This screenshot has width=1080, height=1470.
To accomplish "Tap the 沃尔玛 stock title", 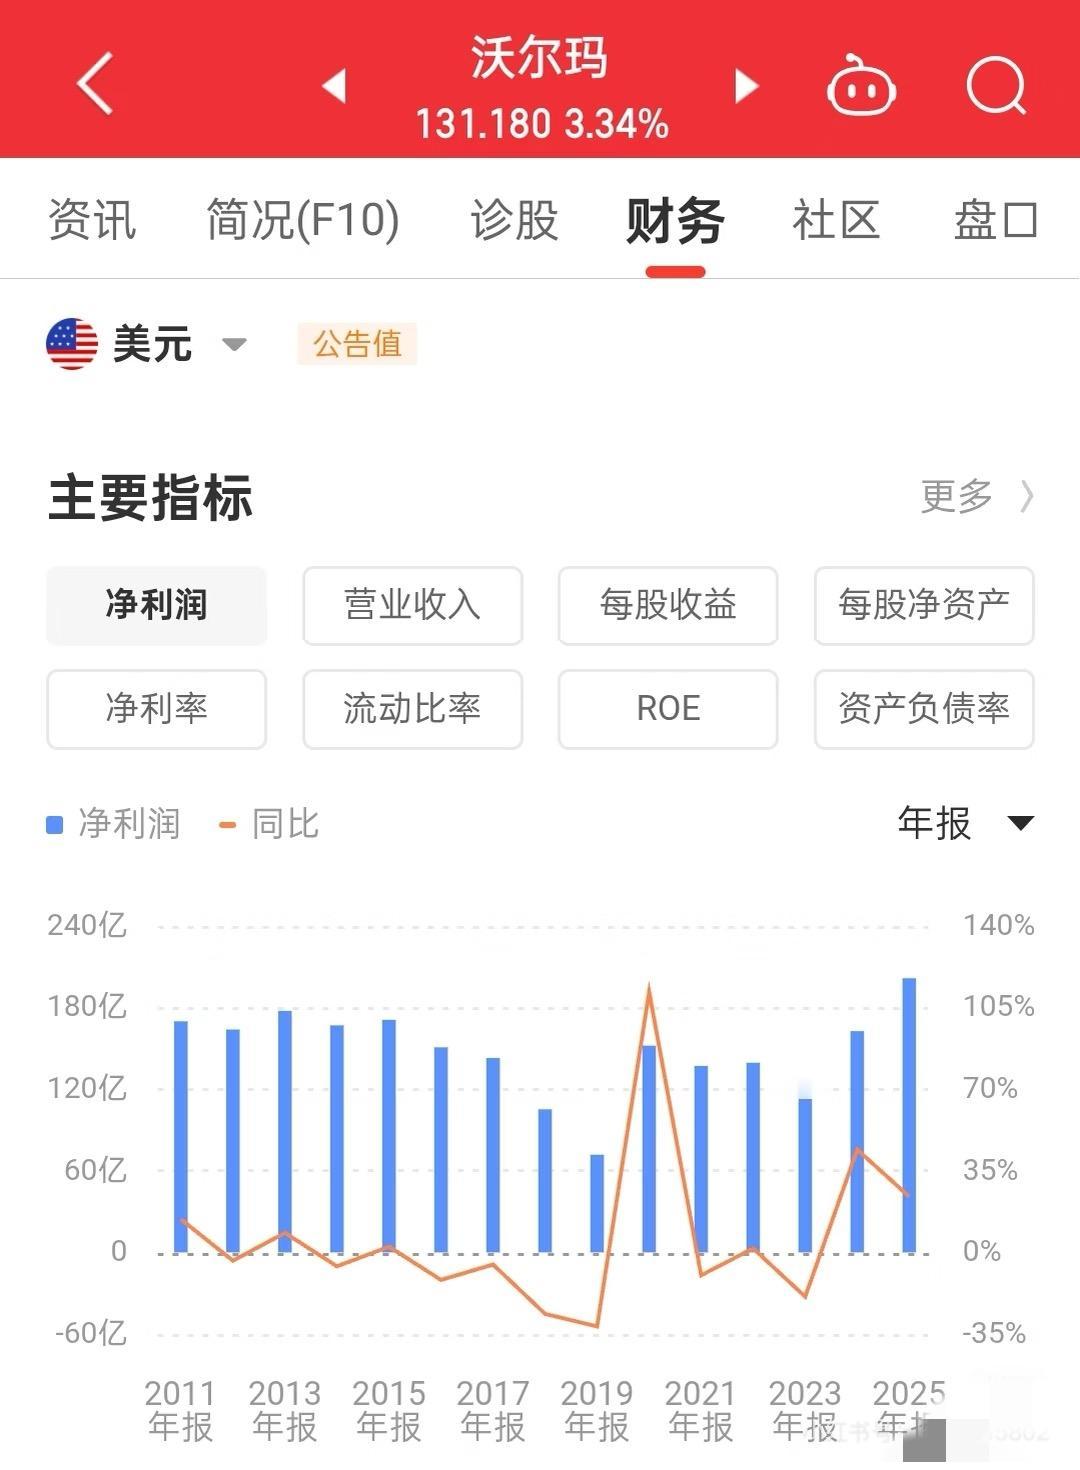I will [x=540, y=57].
